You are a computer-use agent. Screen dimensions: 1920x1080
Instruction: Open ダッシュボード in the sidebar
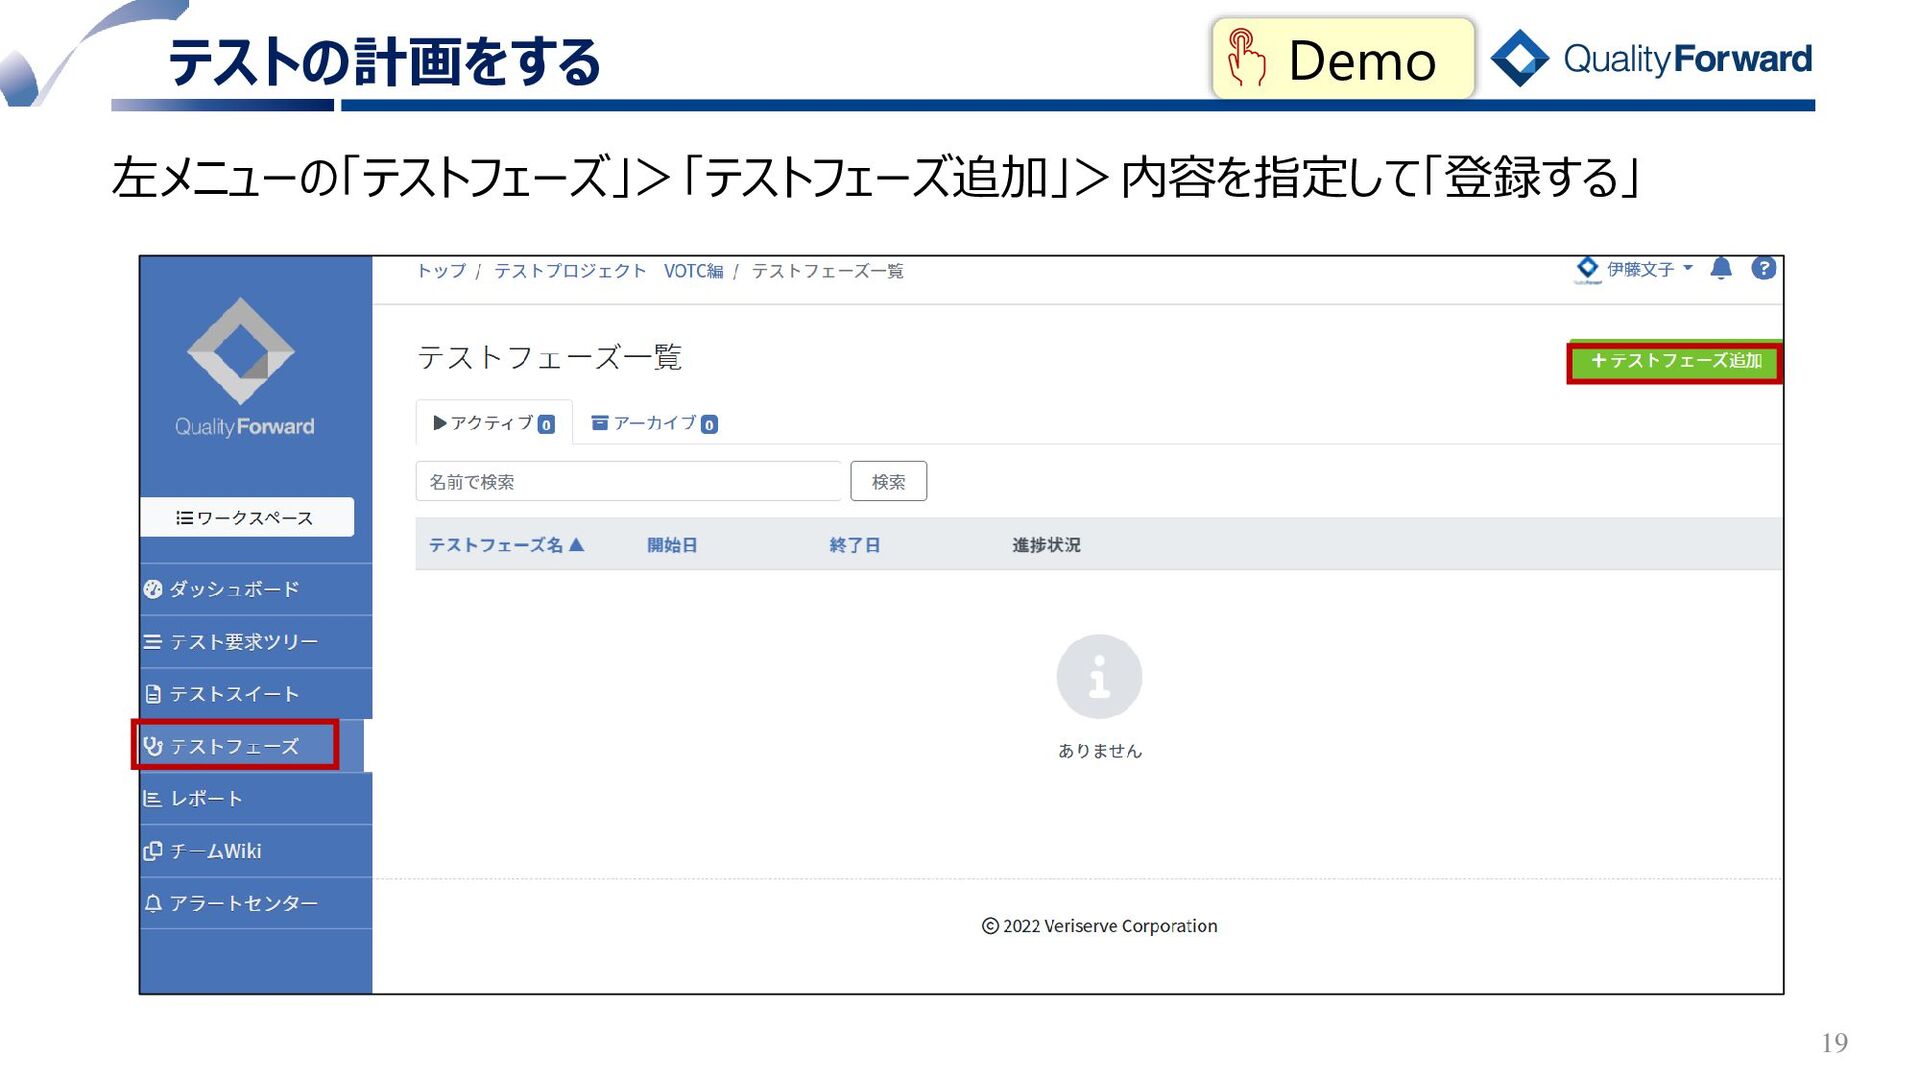(x=234, y=589)
